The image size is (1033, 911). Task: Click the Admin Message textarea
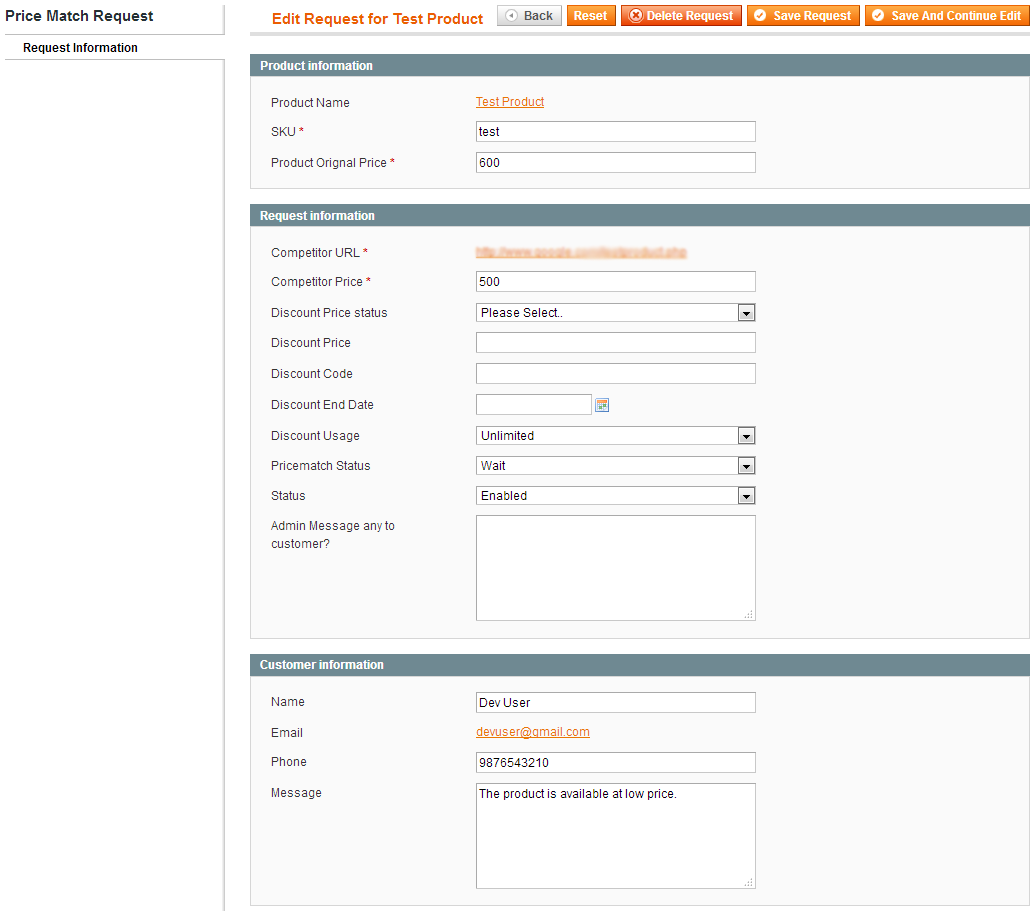pyautogui.click(x=615, y=568)
